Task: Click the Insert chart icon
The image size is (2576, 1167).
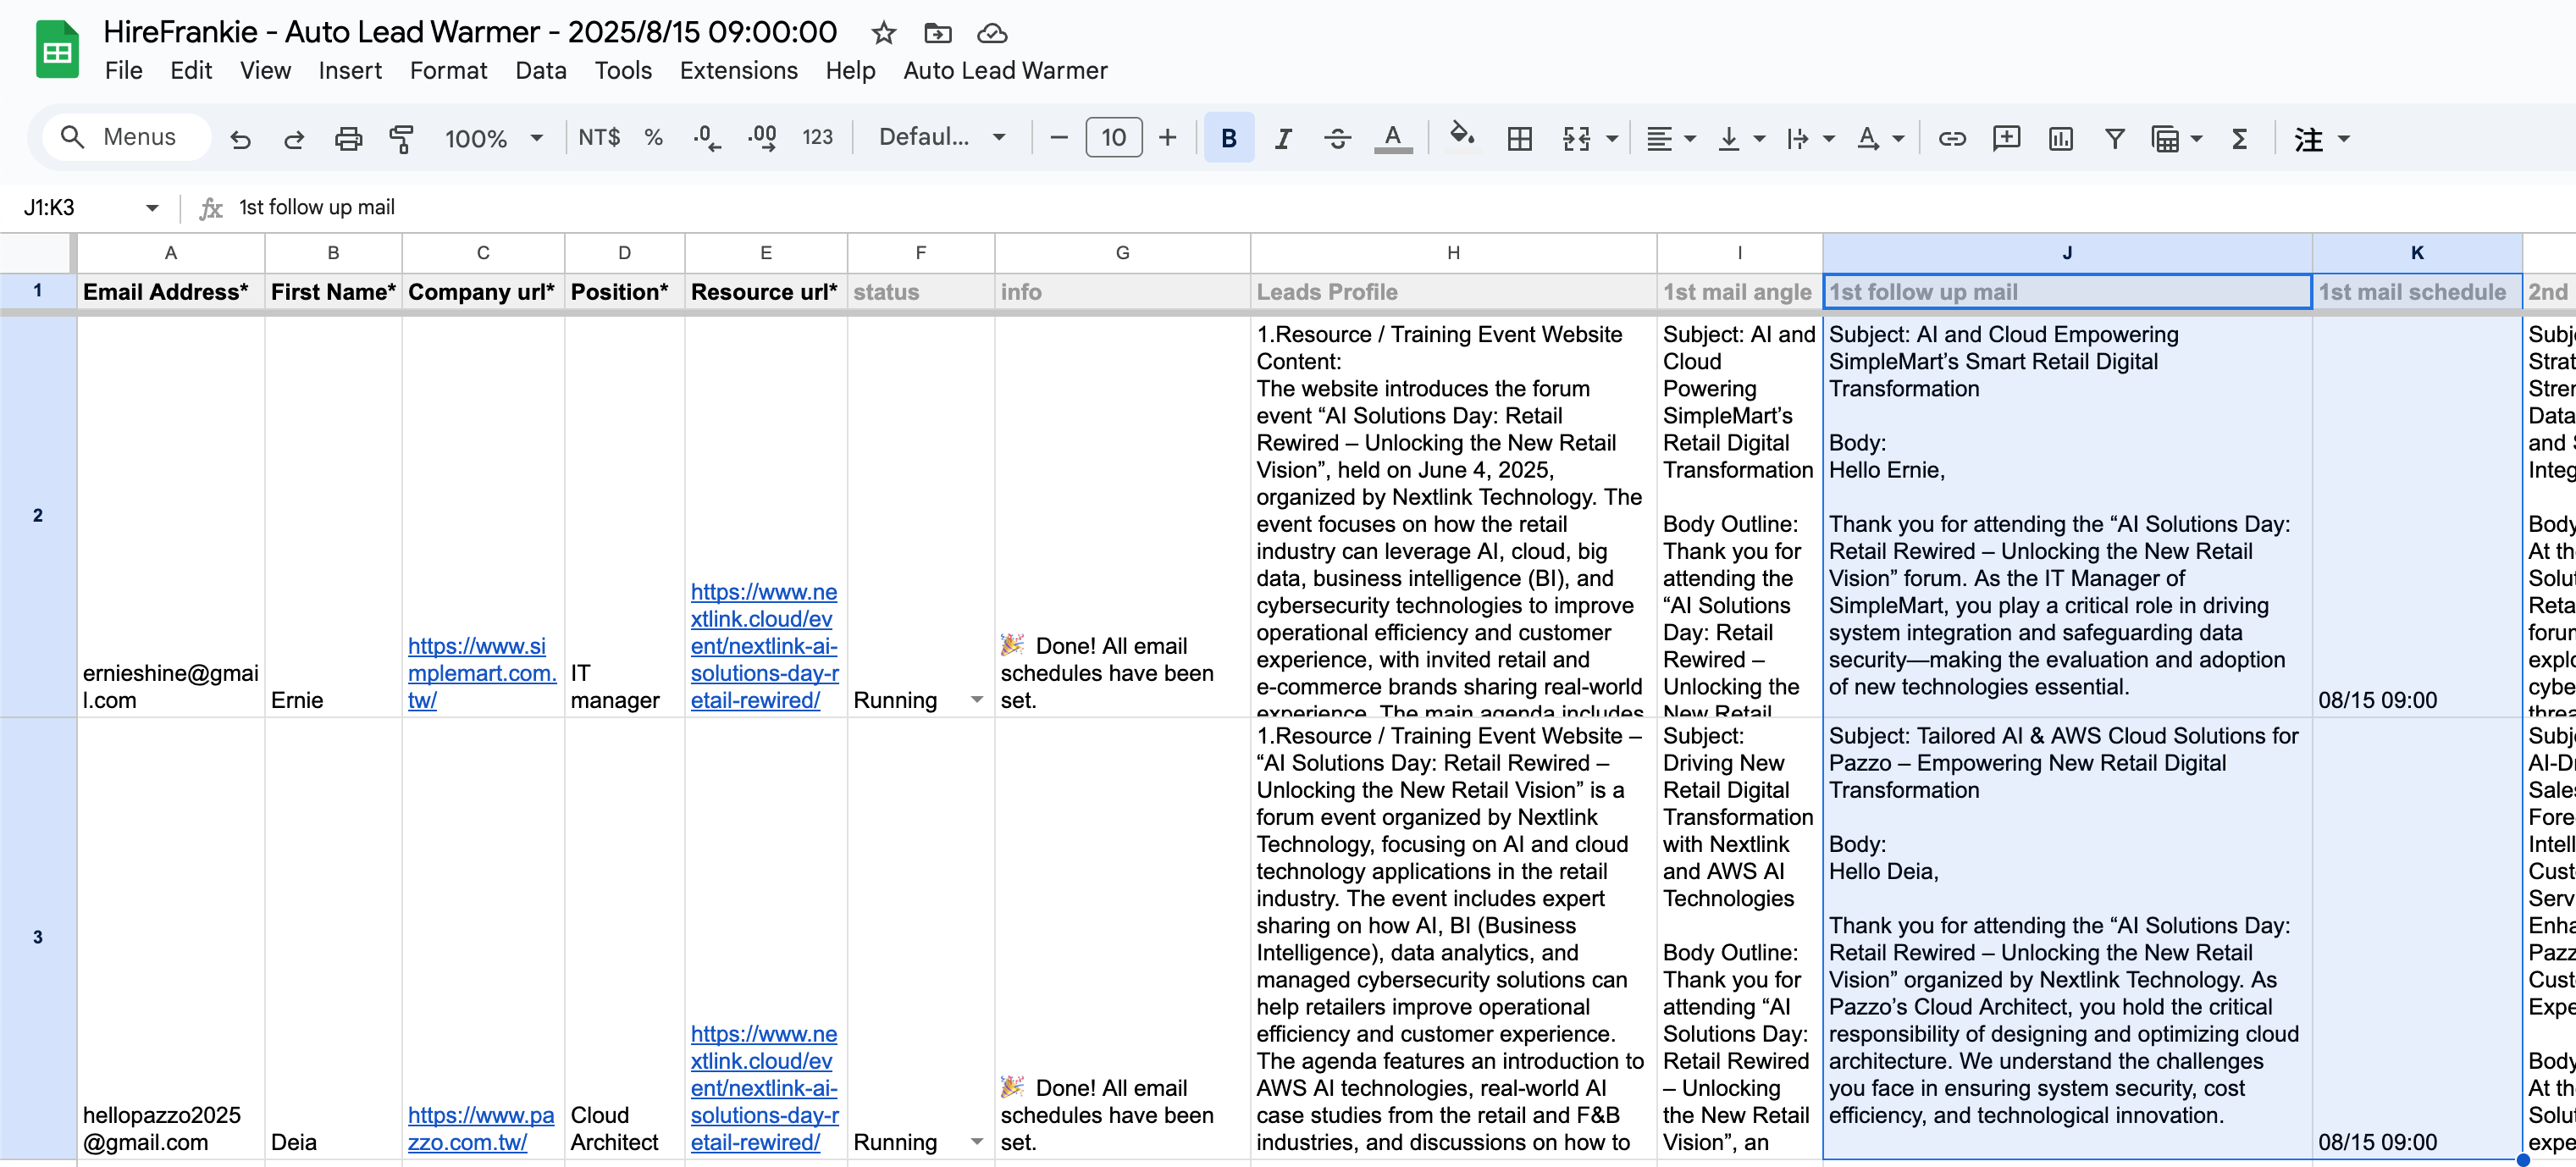Action: click(2060, 138)
